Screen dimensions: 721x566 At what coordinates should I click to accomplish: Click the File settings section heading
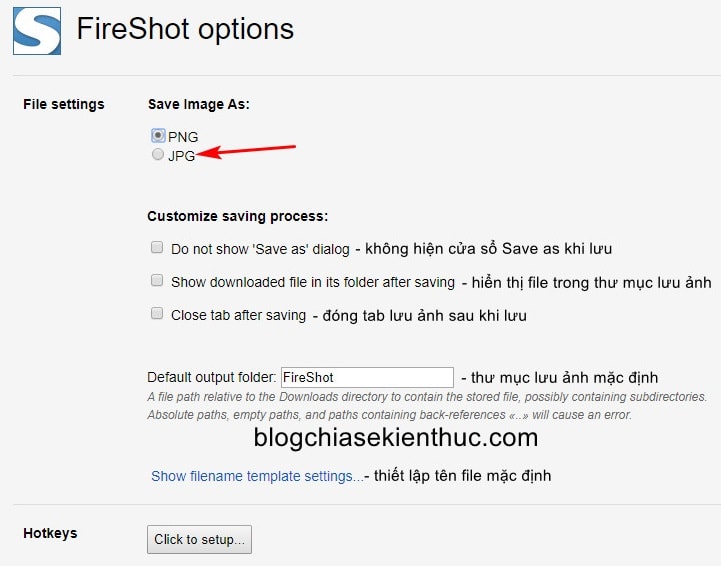pos(63,104)
